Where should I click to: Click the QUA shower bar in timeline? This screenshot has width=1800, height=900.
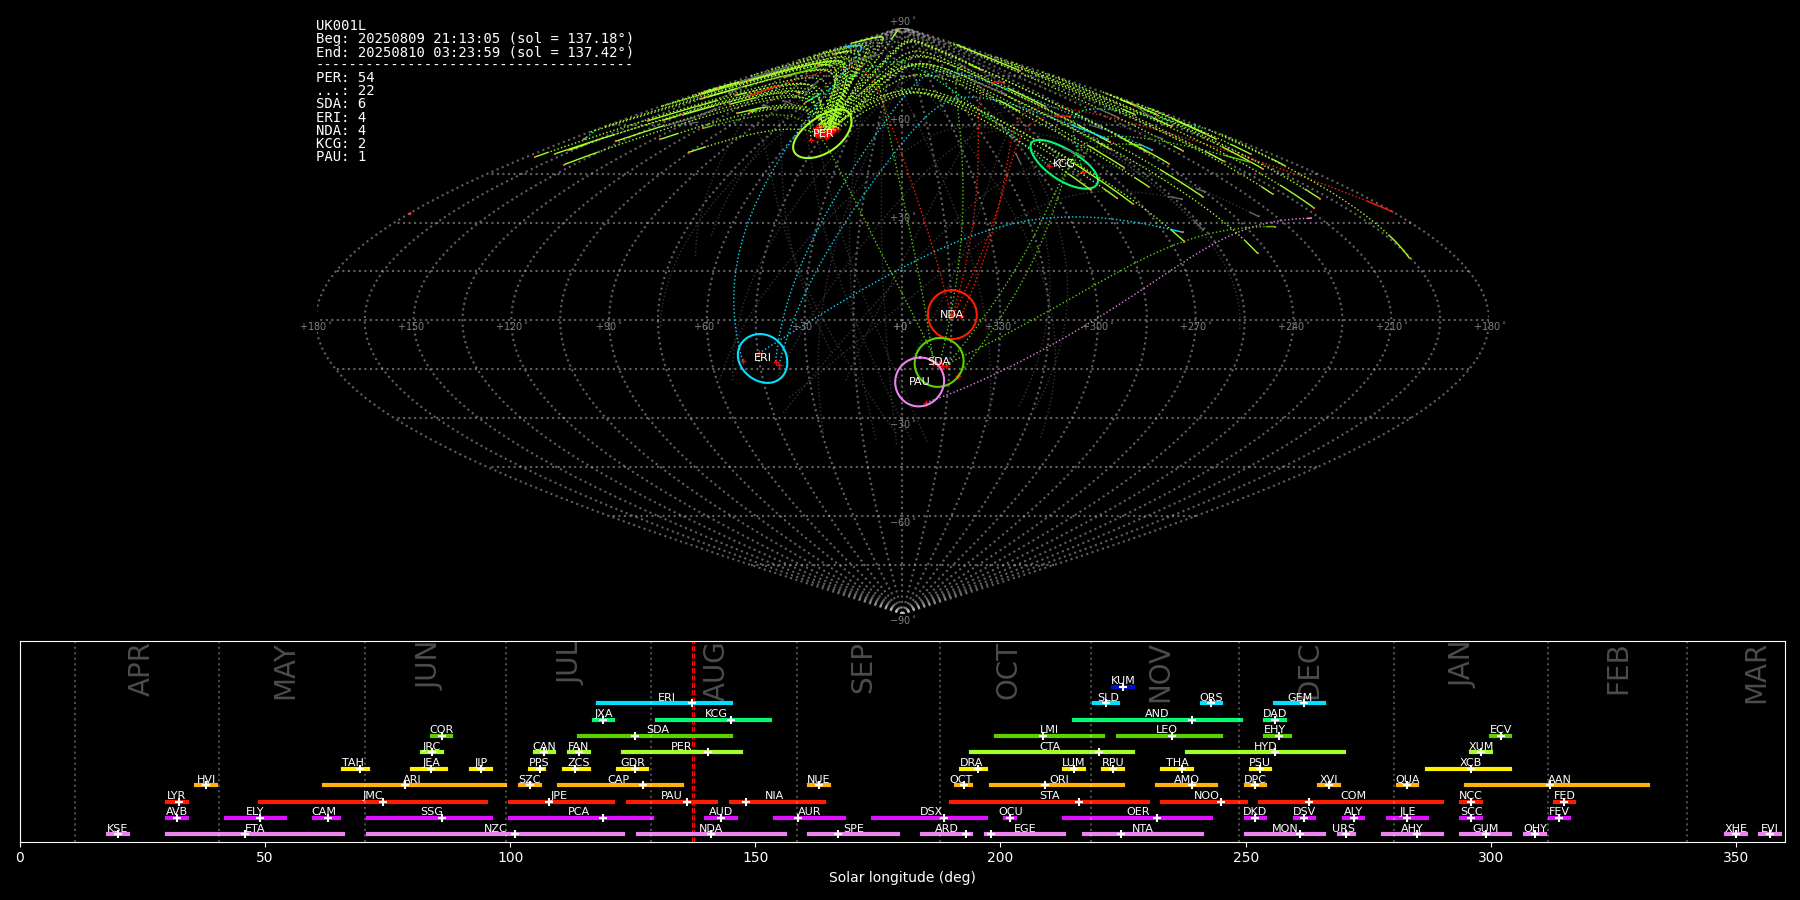[x=1407, y=785]
